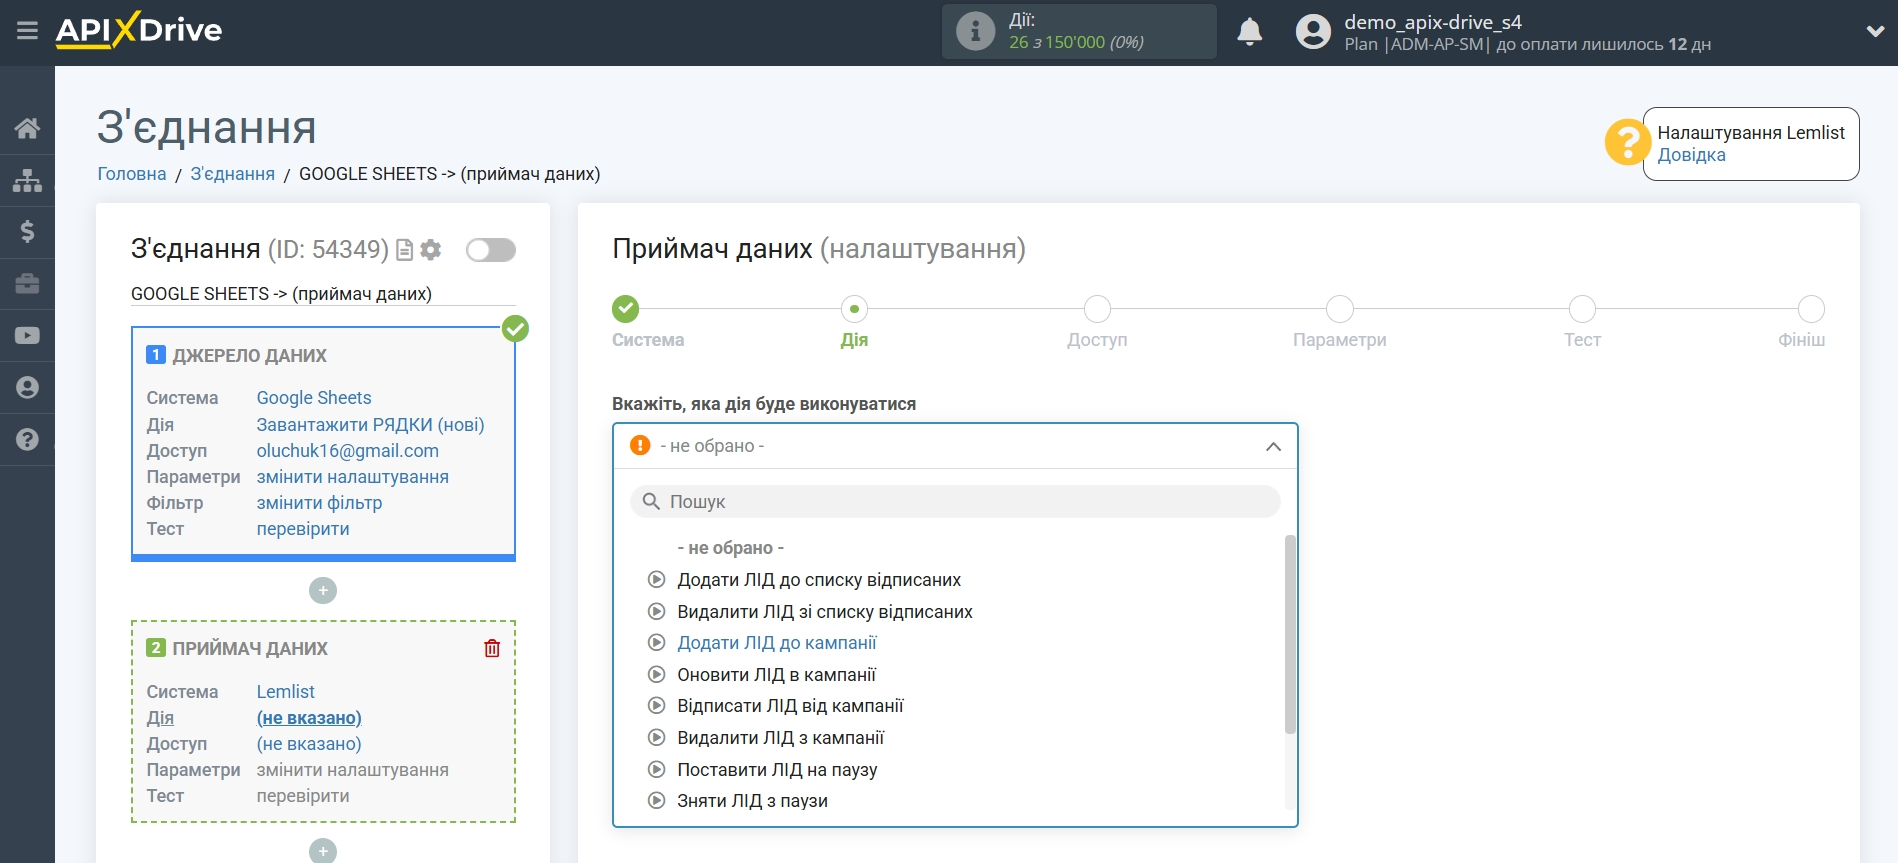Select Видалити ЛІД з кампанії
Image resolution: width=1898 pixels, height=863 pixels.
click(x=781, y=738)
